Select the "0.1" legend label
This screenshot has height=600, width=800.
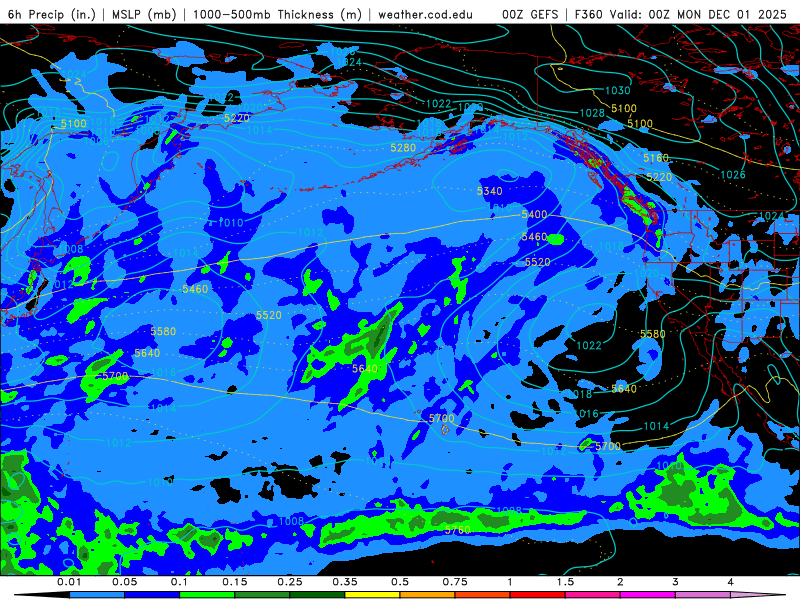180,582
